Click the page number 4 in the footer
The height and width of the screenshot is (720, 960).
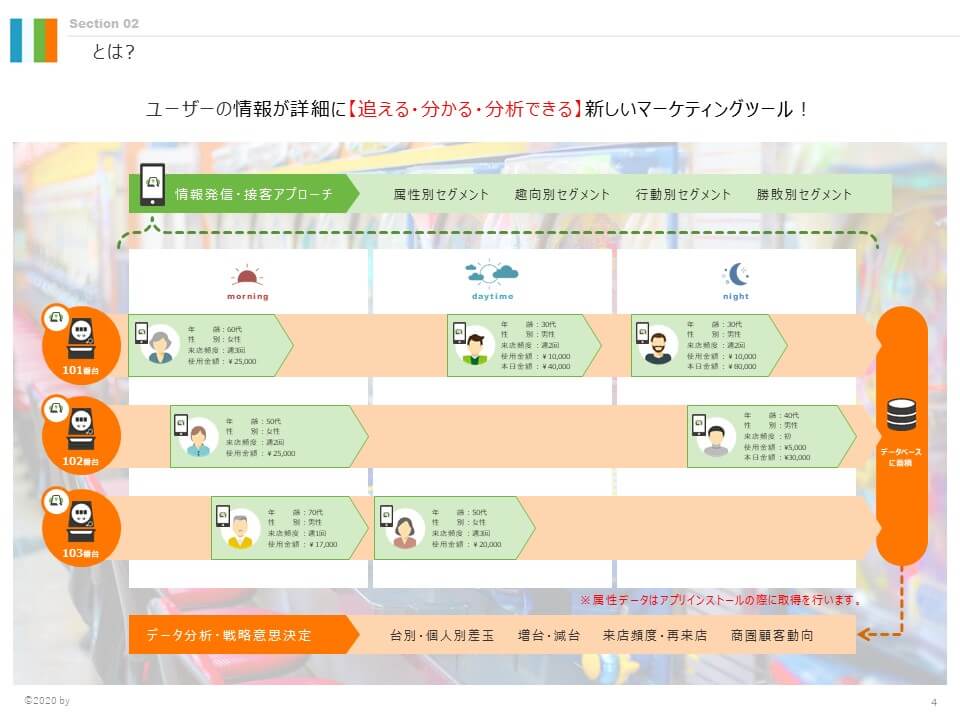tap(932, 701)
